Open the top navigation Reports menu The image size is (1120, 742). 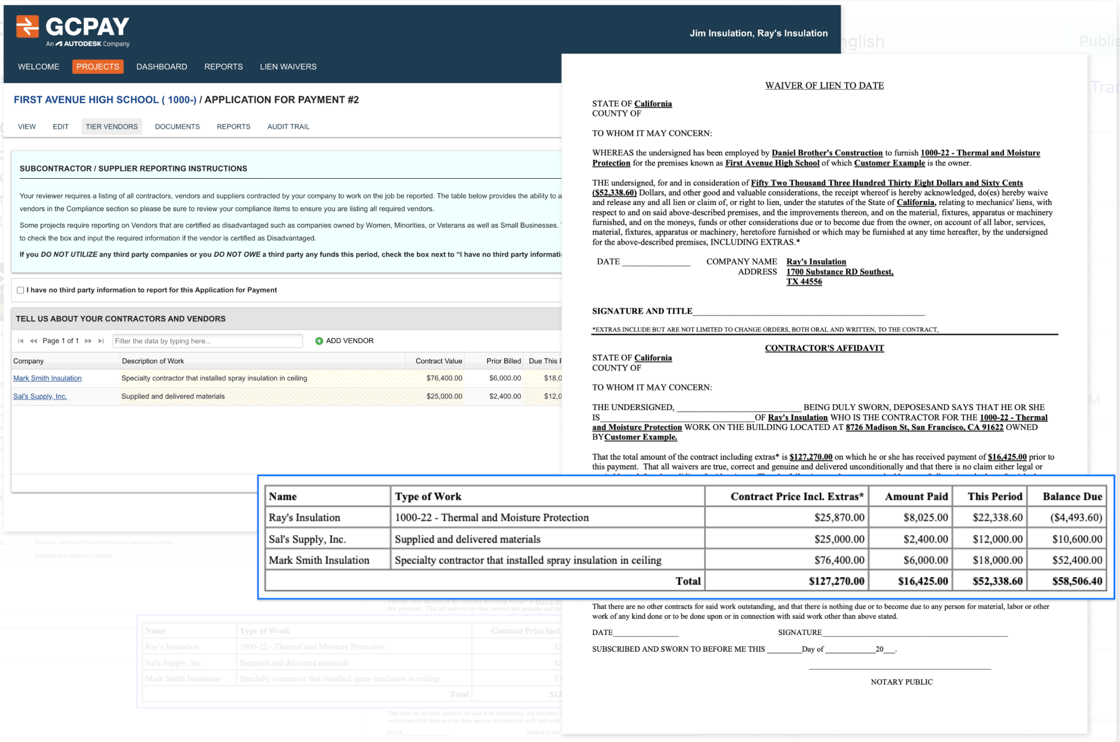223,67
